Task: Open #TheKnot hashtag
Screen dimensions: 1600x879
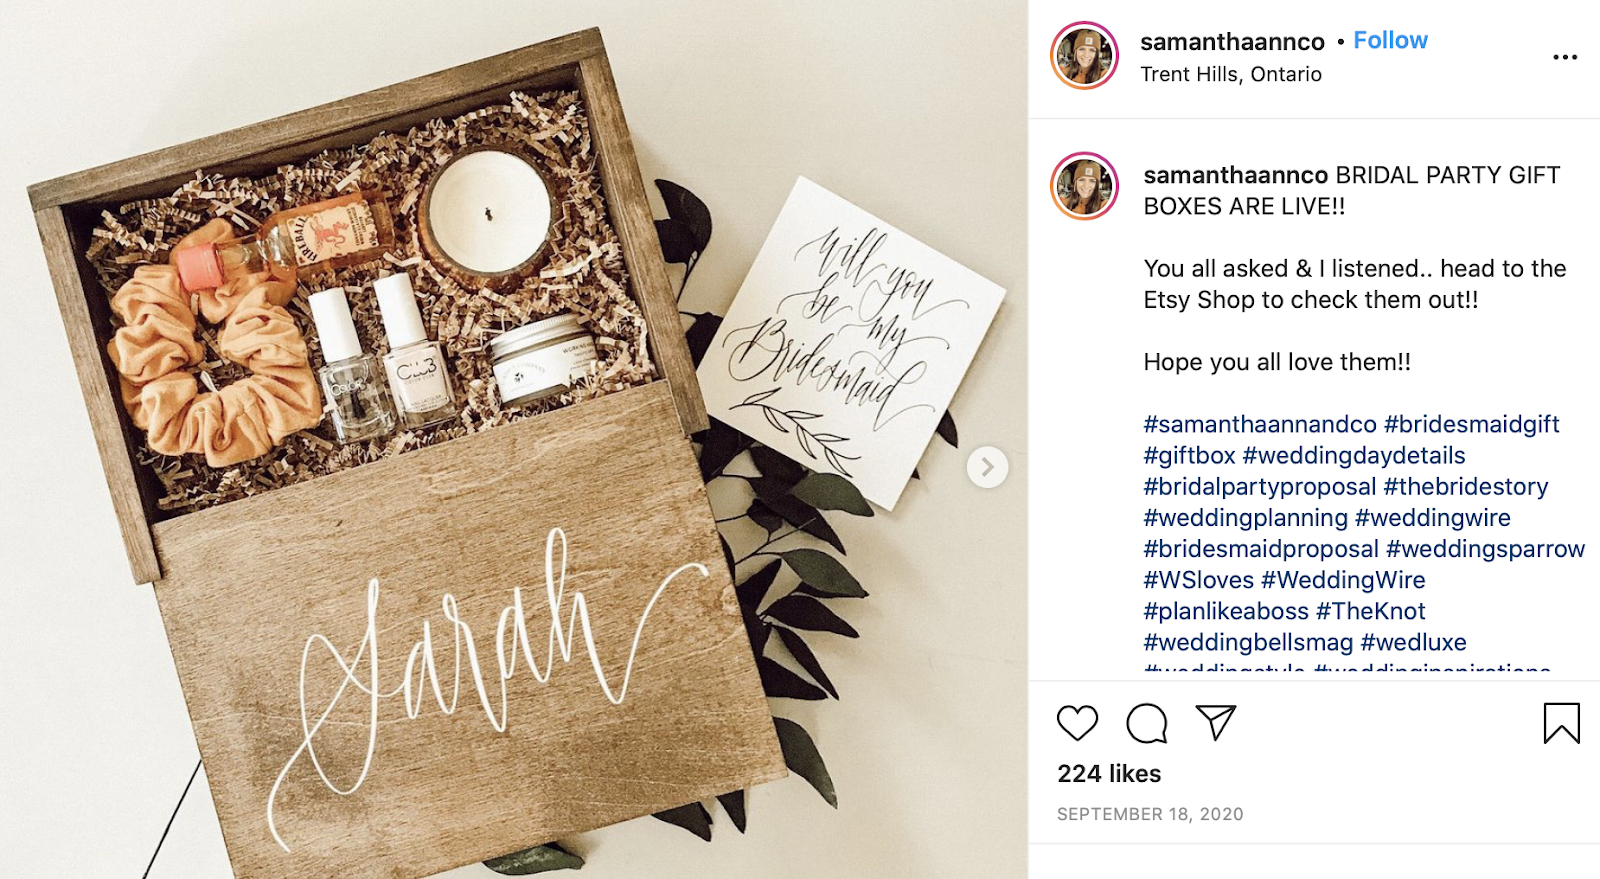Action: (x=1370, y=611)
